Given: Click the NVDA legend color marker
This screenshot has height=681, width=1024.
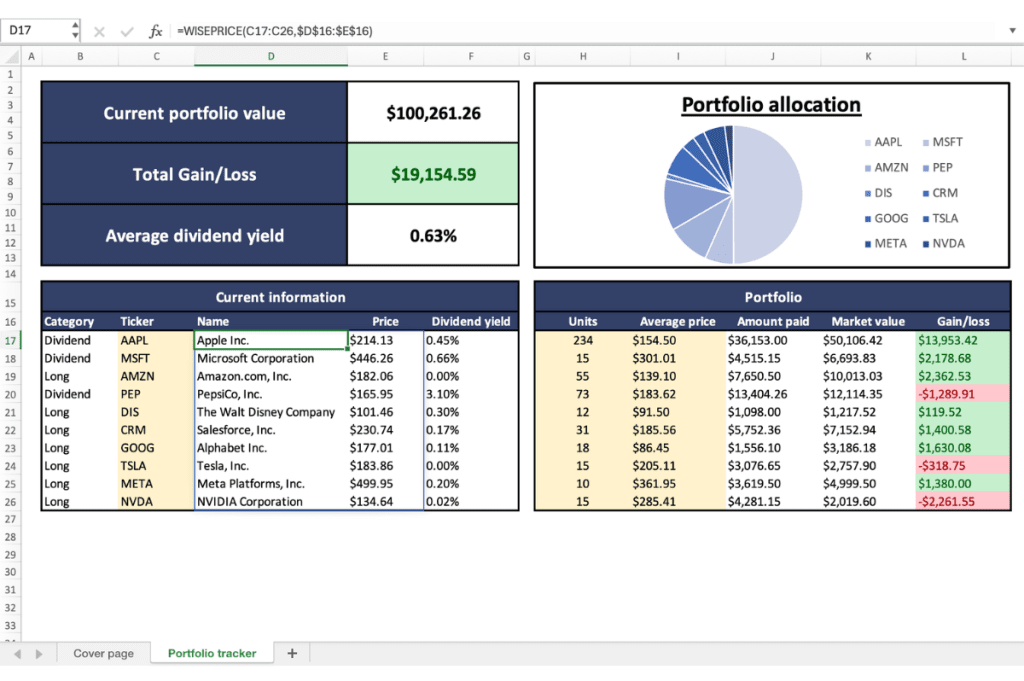Looking at the screenshot, I should click(925, 244).
